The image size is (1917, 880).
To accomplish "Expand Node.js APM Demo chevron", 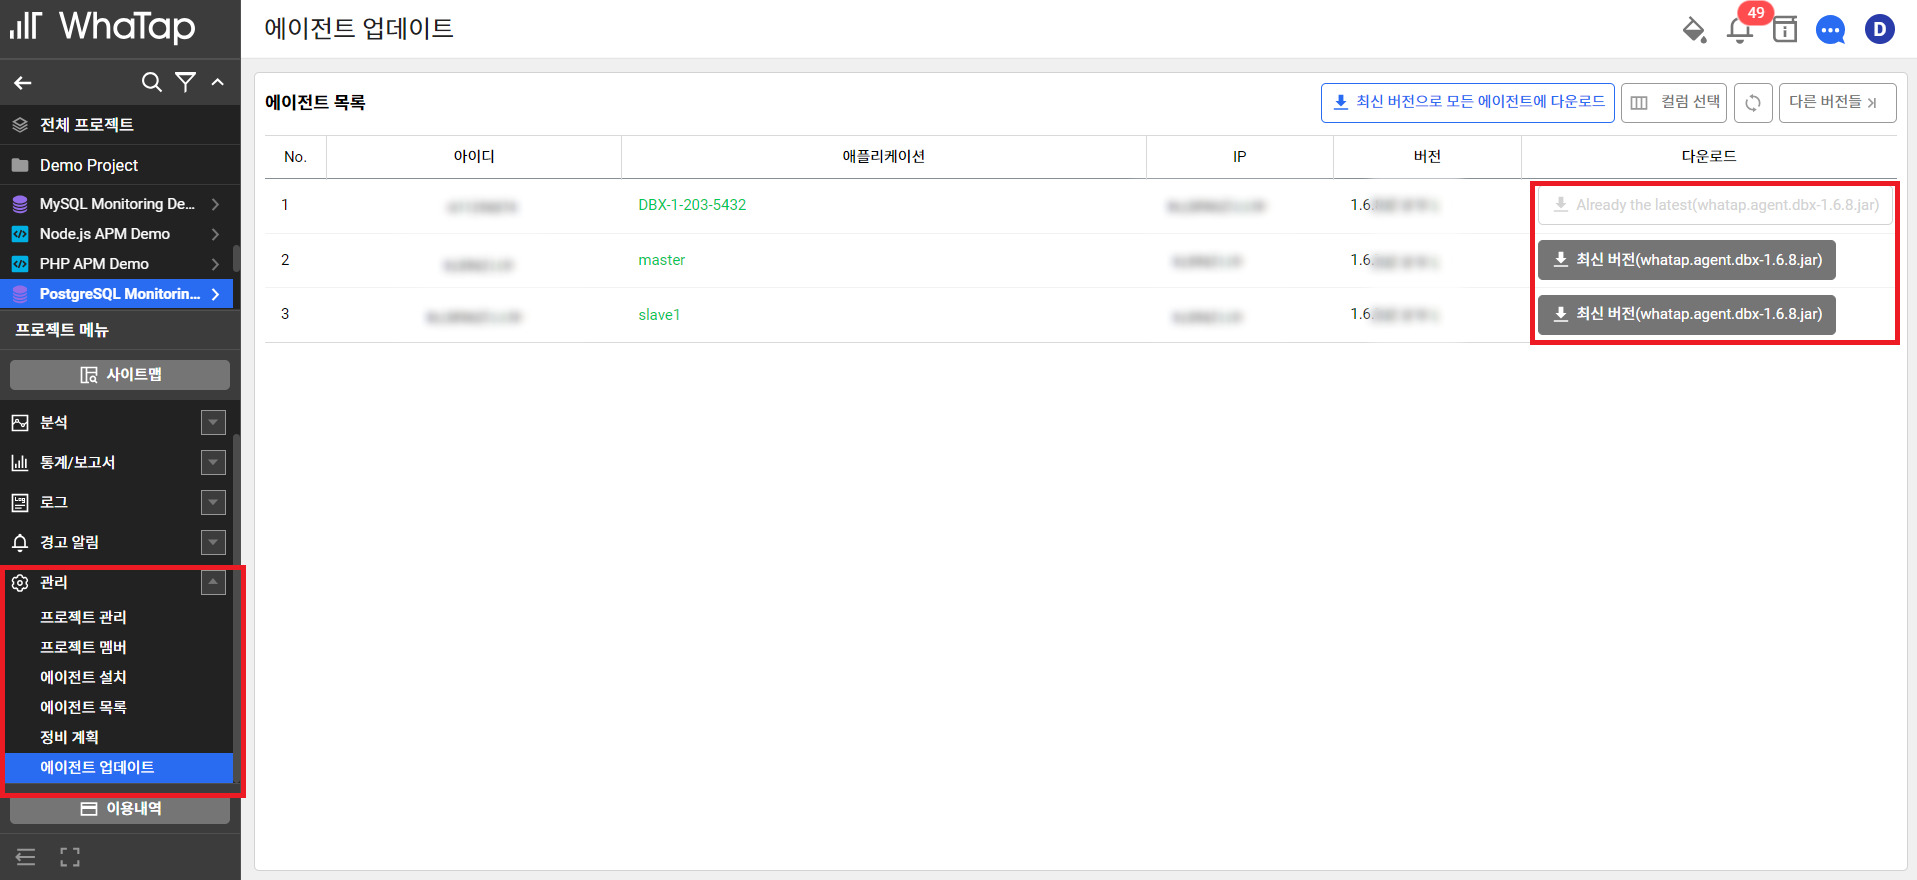I will coord(215,234).
